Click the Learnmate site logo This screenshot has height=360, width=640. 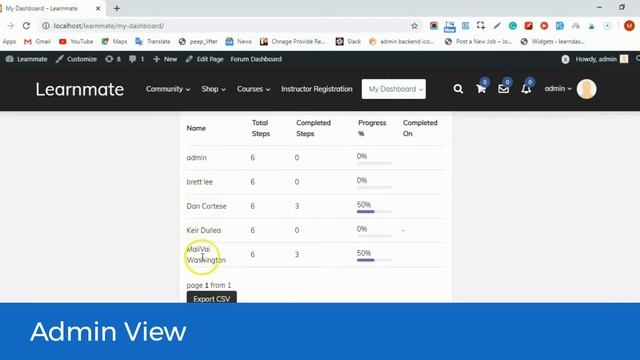tap(80, 89)
